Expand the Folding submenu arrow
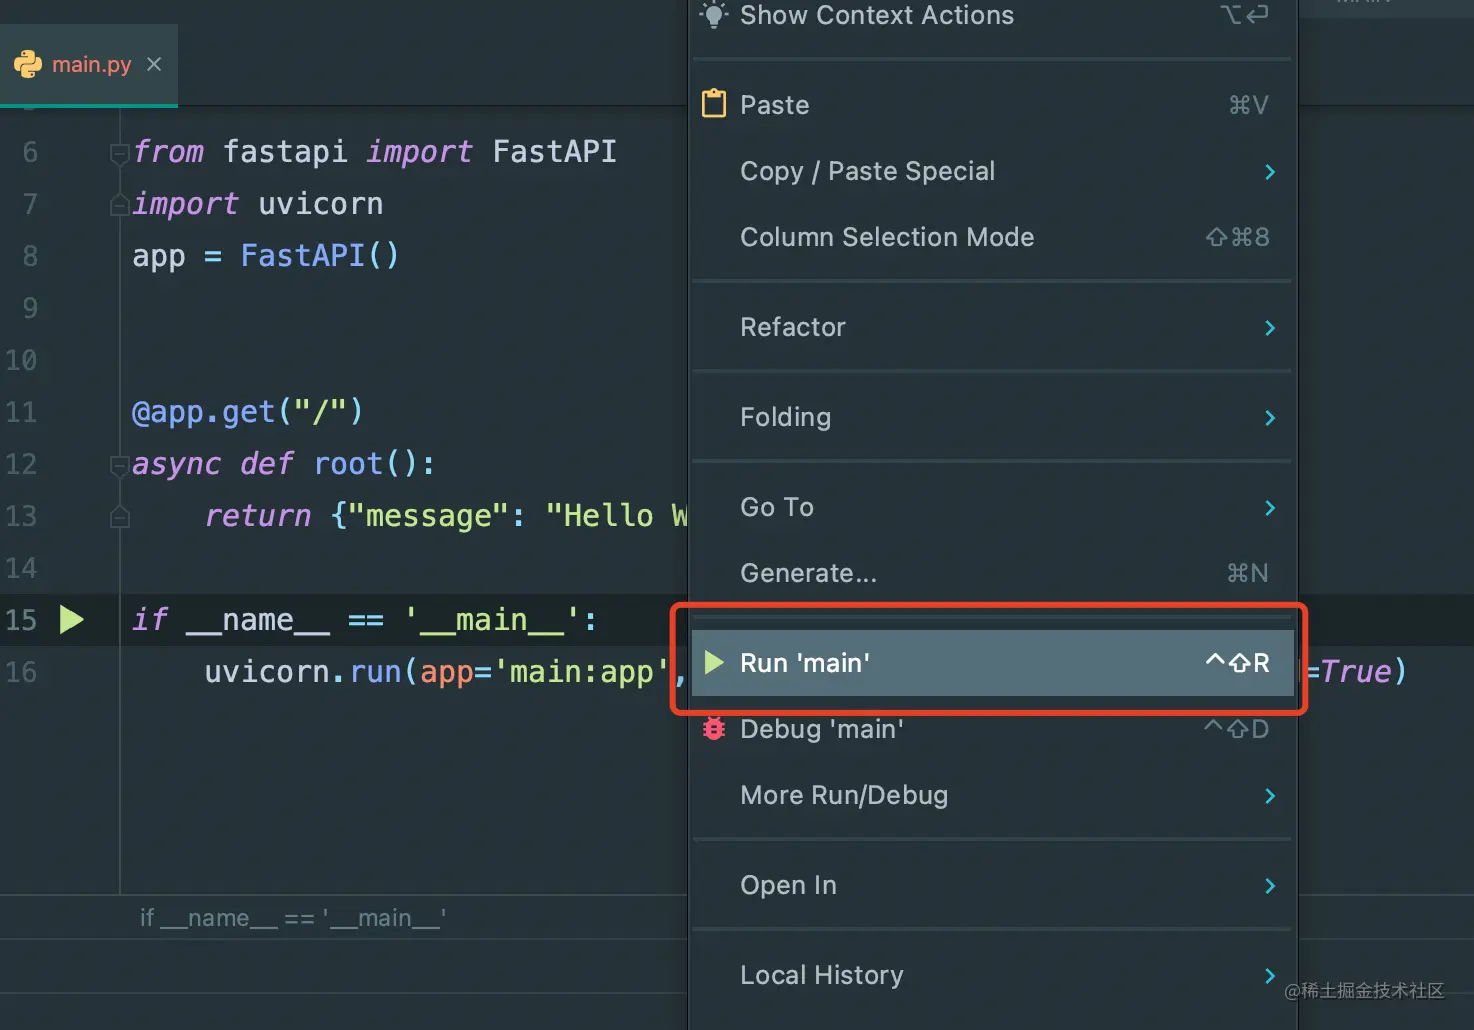The width and height of the screenshot is (1474, 1030). point(1270,418)
